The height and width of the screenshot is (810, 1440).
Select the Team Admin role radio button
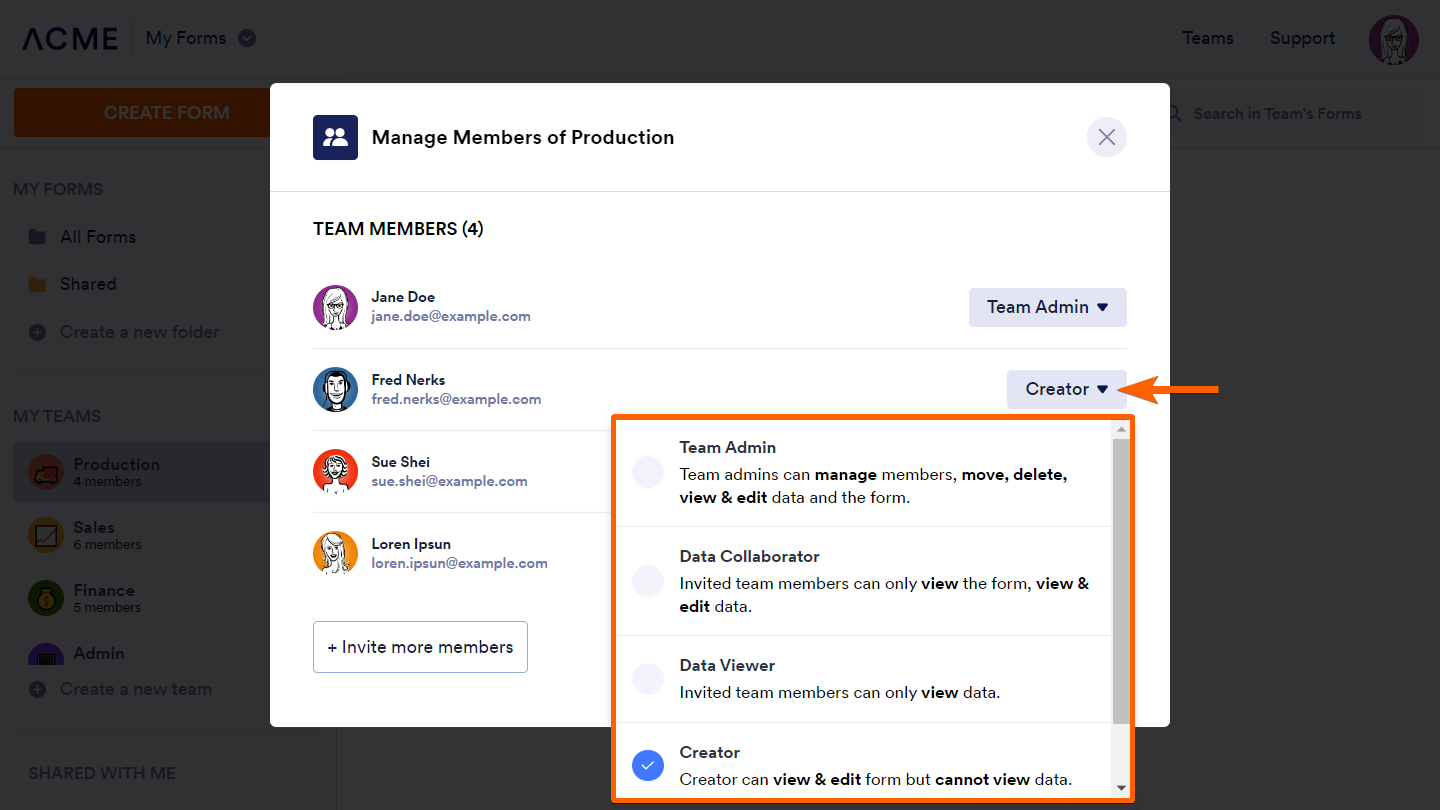point(648,472)
